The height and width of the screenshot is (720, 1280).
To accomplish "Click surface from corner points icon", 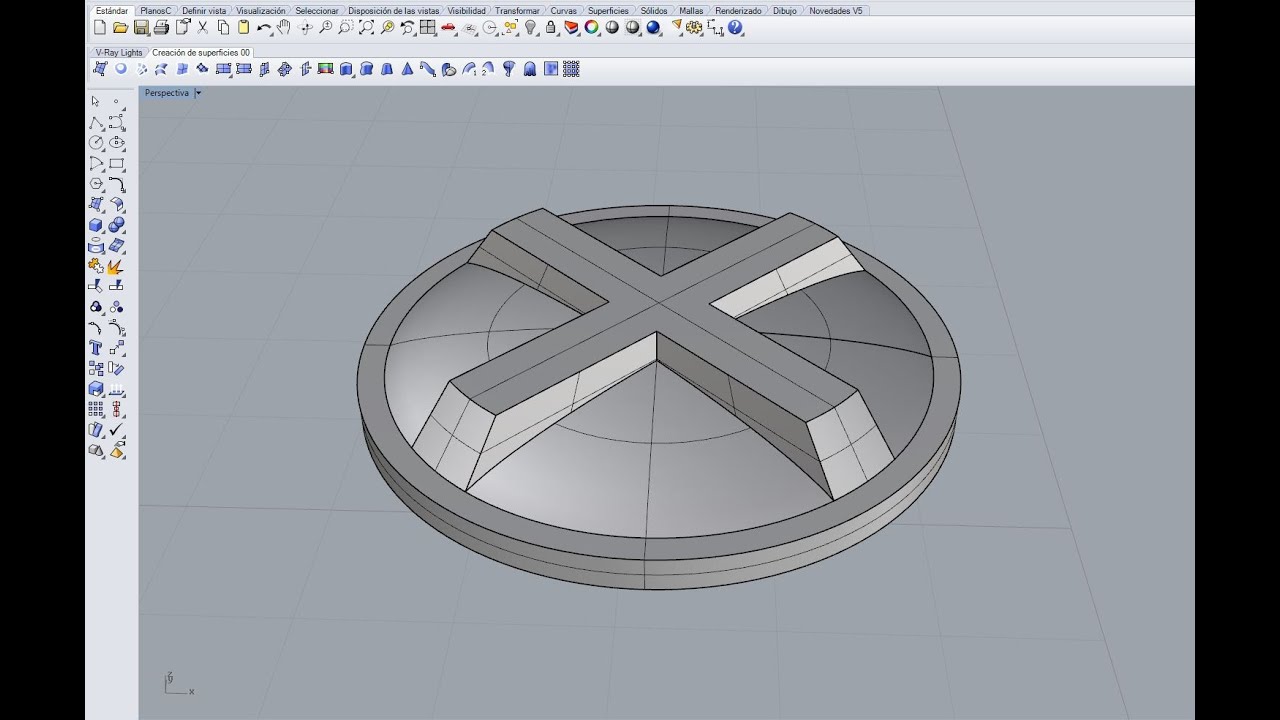I will pos(99,69).
